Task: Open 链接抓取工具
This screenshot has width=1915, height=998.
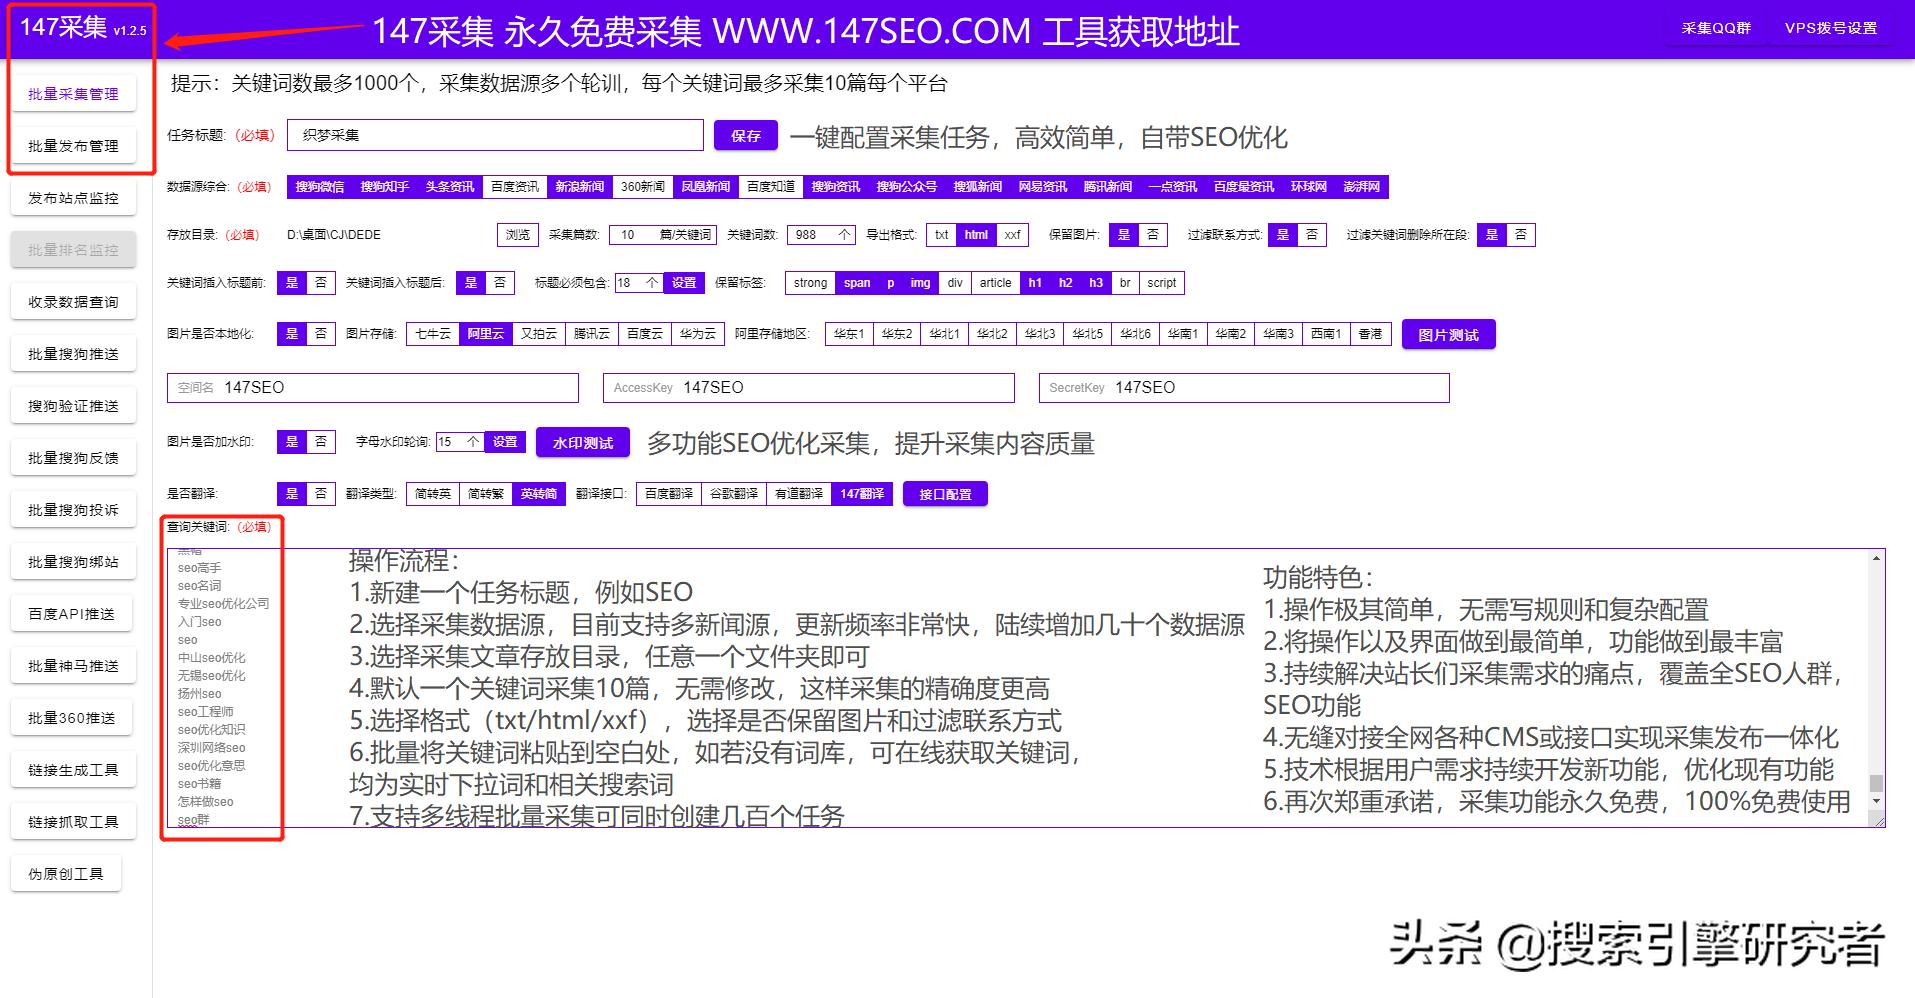Action: 72,821
